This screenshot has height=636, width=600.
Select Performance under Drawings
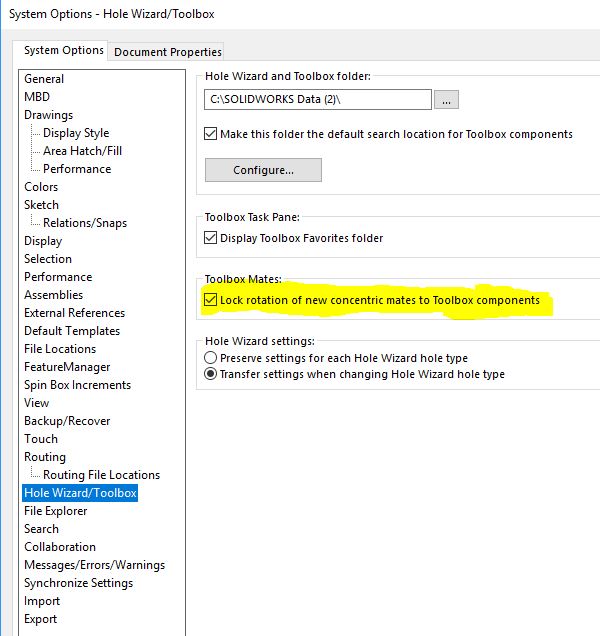[77, 169]
